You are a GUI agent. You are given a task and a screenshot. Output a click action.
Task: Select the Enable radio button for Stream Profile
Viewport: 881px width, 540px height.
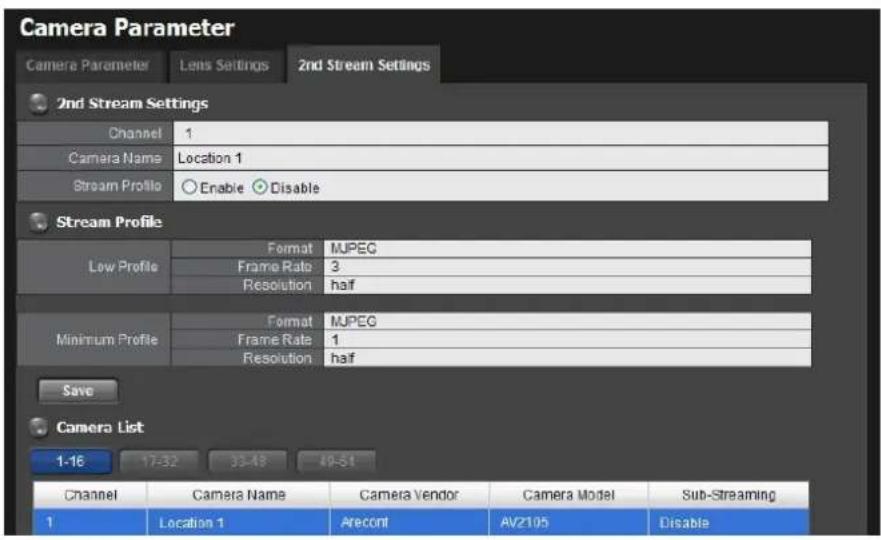[x=189, y=187]
